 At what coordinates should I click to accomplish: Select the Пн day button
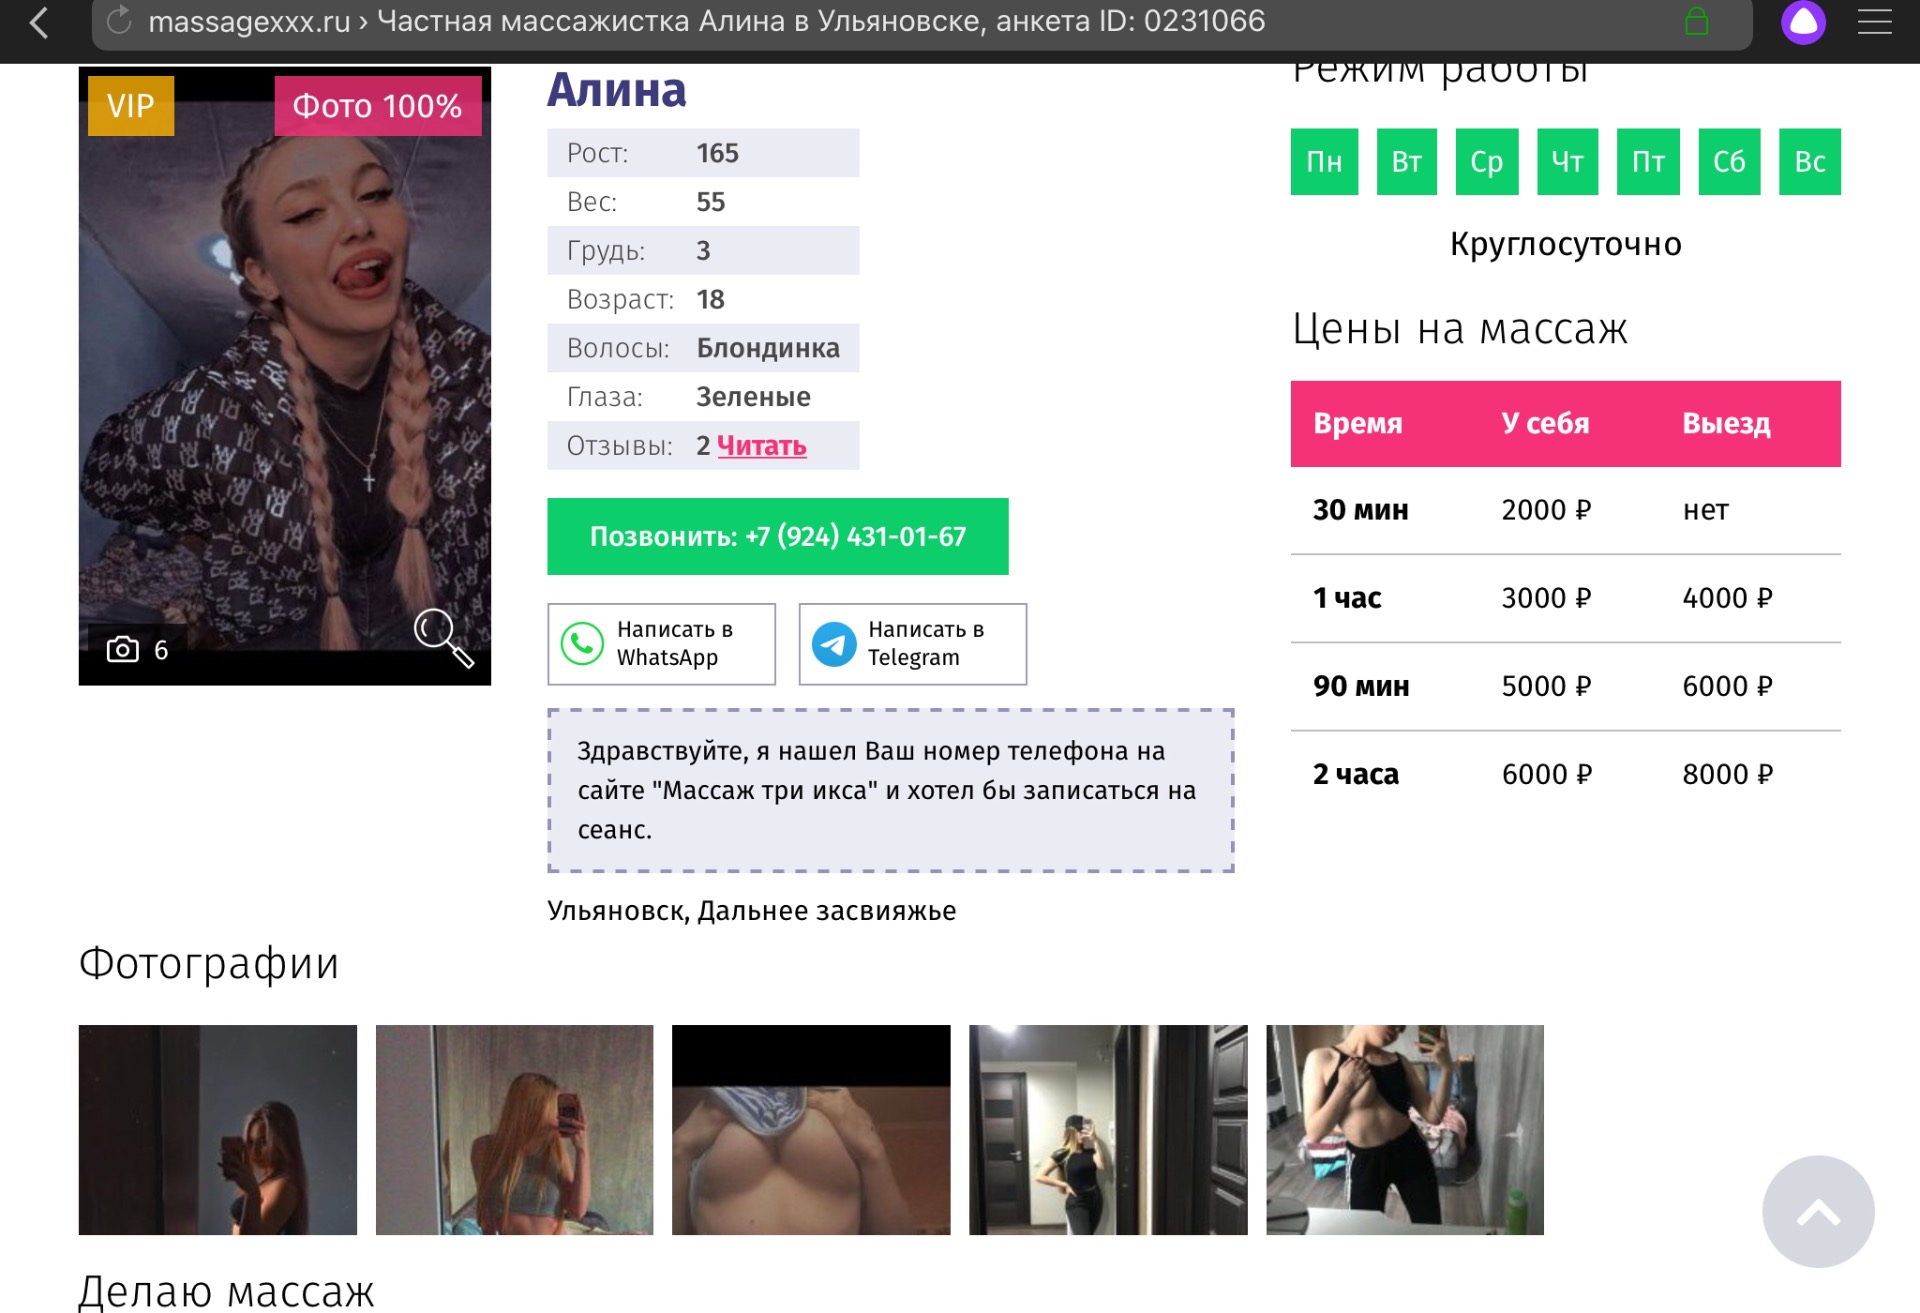1324,161
